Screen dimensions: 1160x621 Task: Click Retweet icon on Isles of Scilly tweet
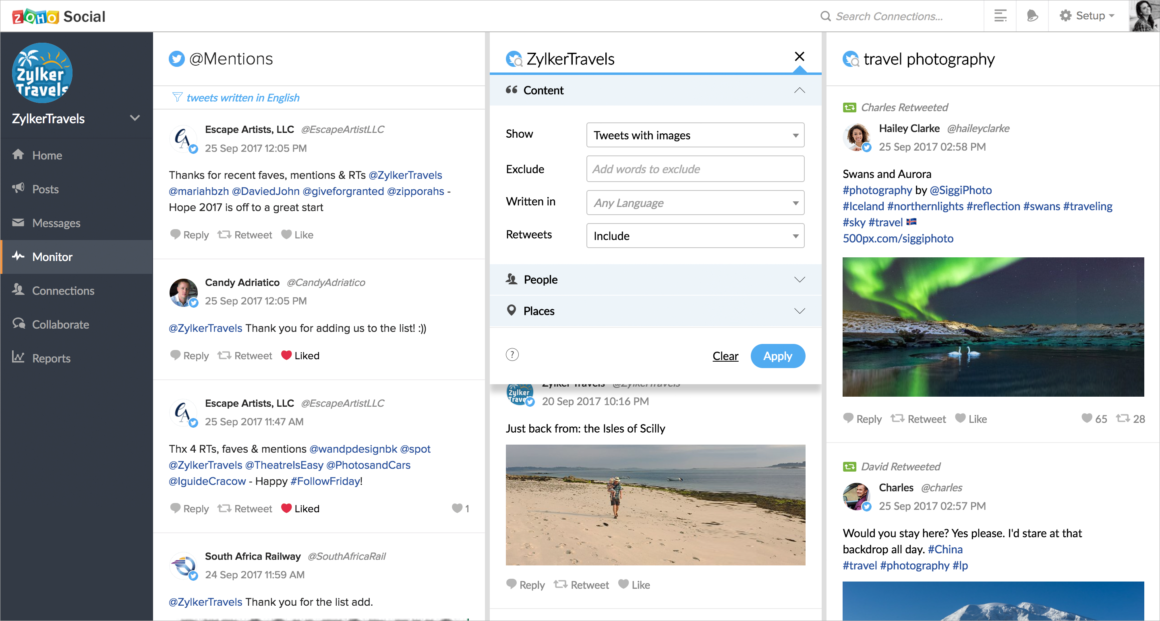click(561, 585)
